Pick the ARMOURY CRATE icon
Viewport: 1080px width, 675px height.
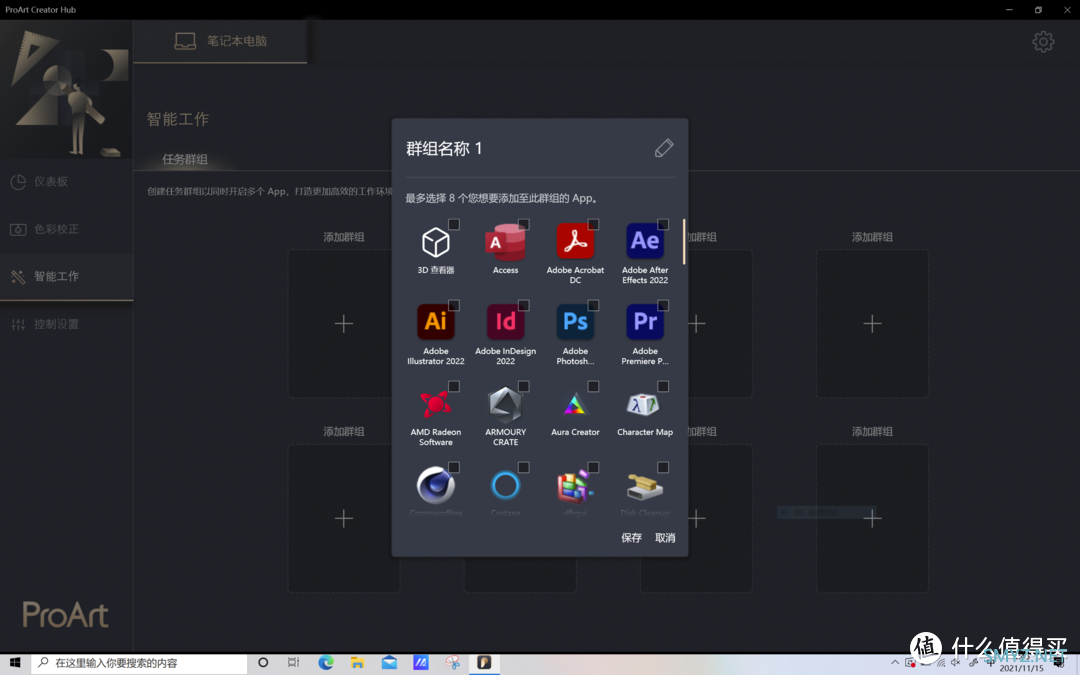point(506,404)
